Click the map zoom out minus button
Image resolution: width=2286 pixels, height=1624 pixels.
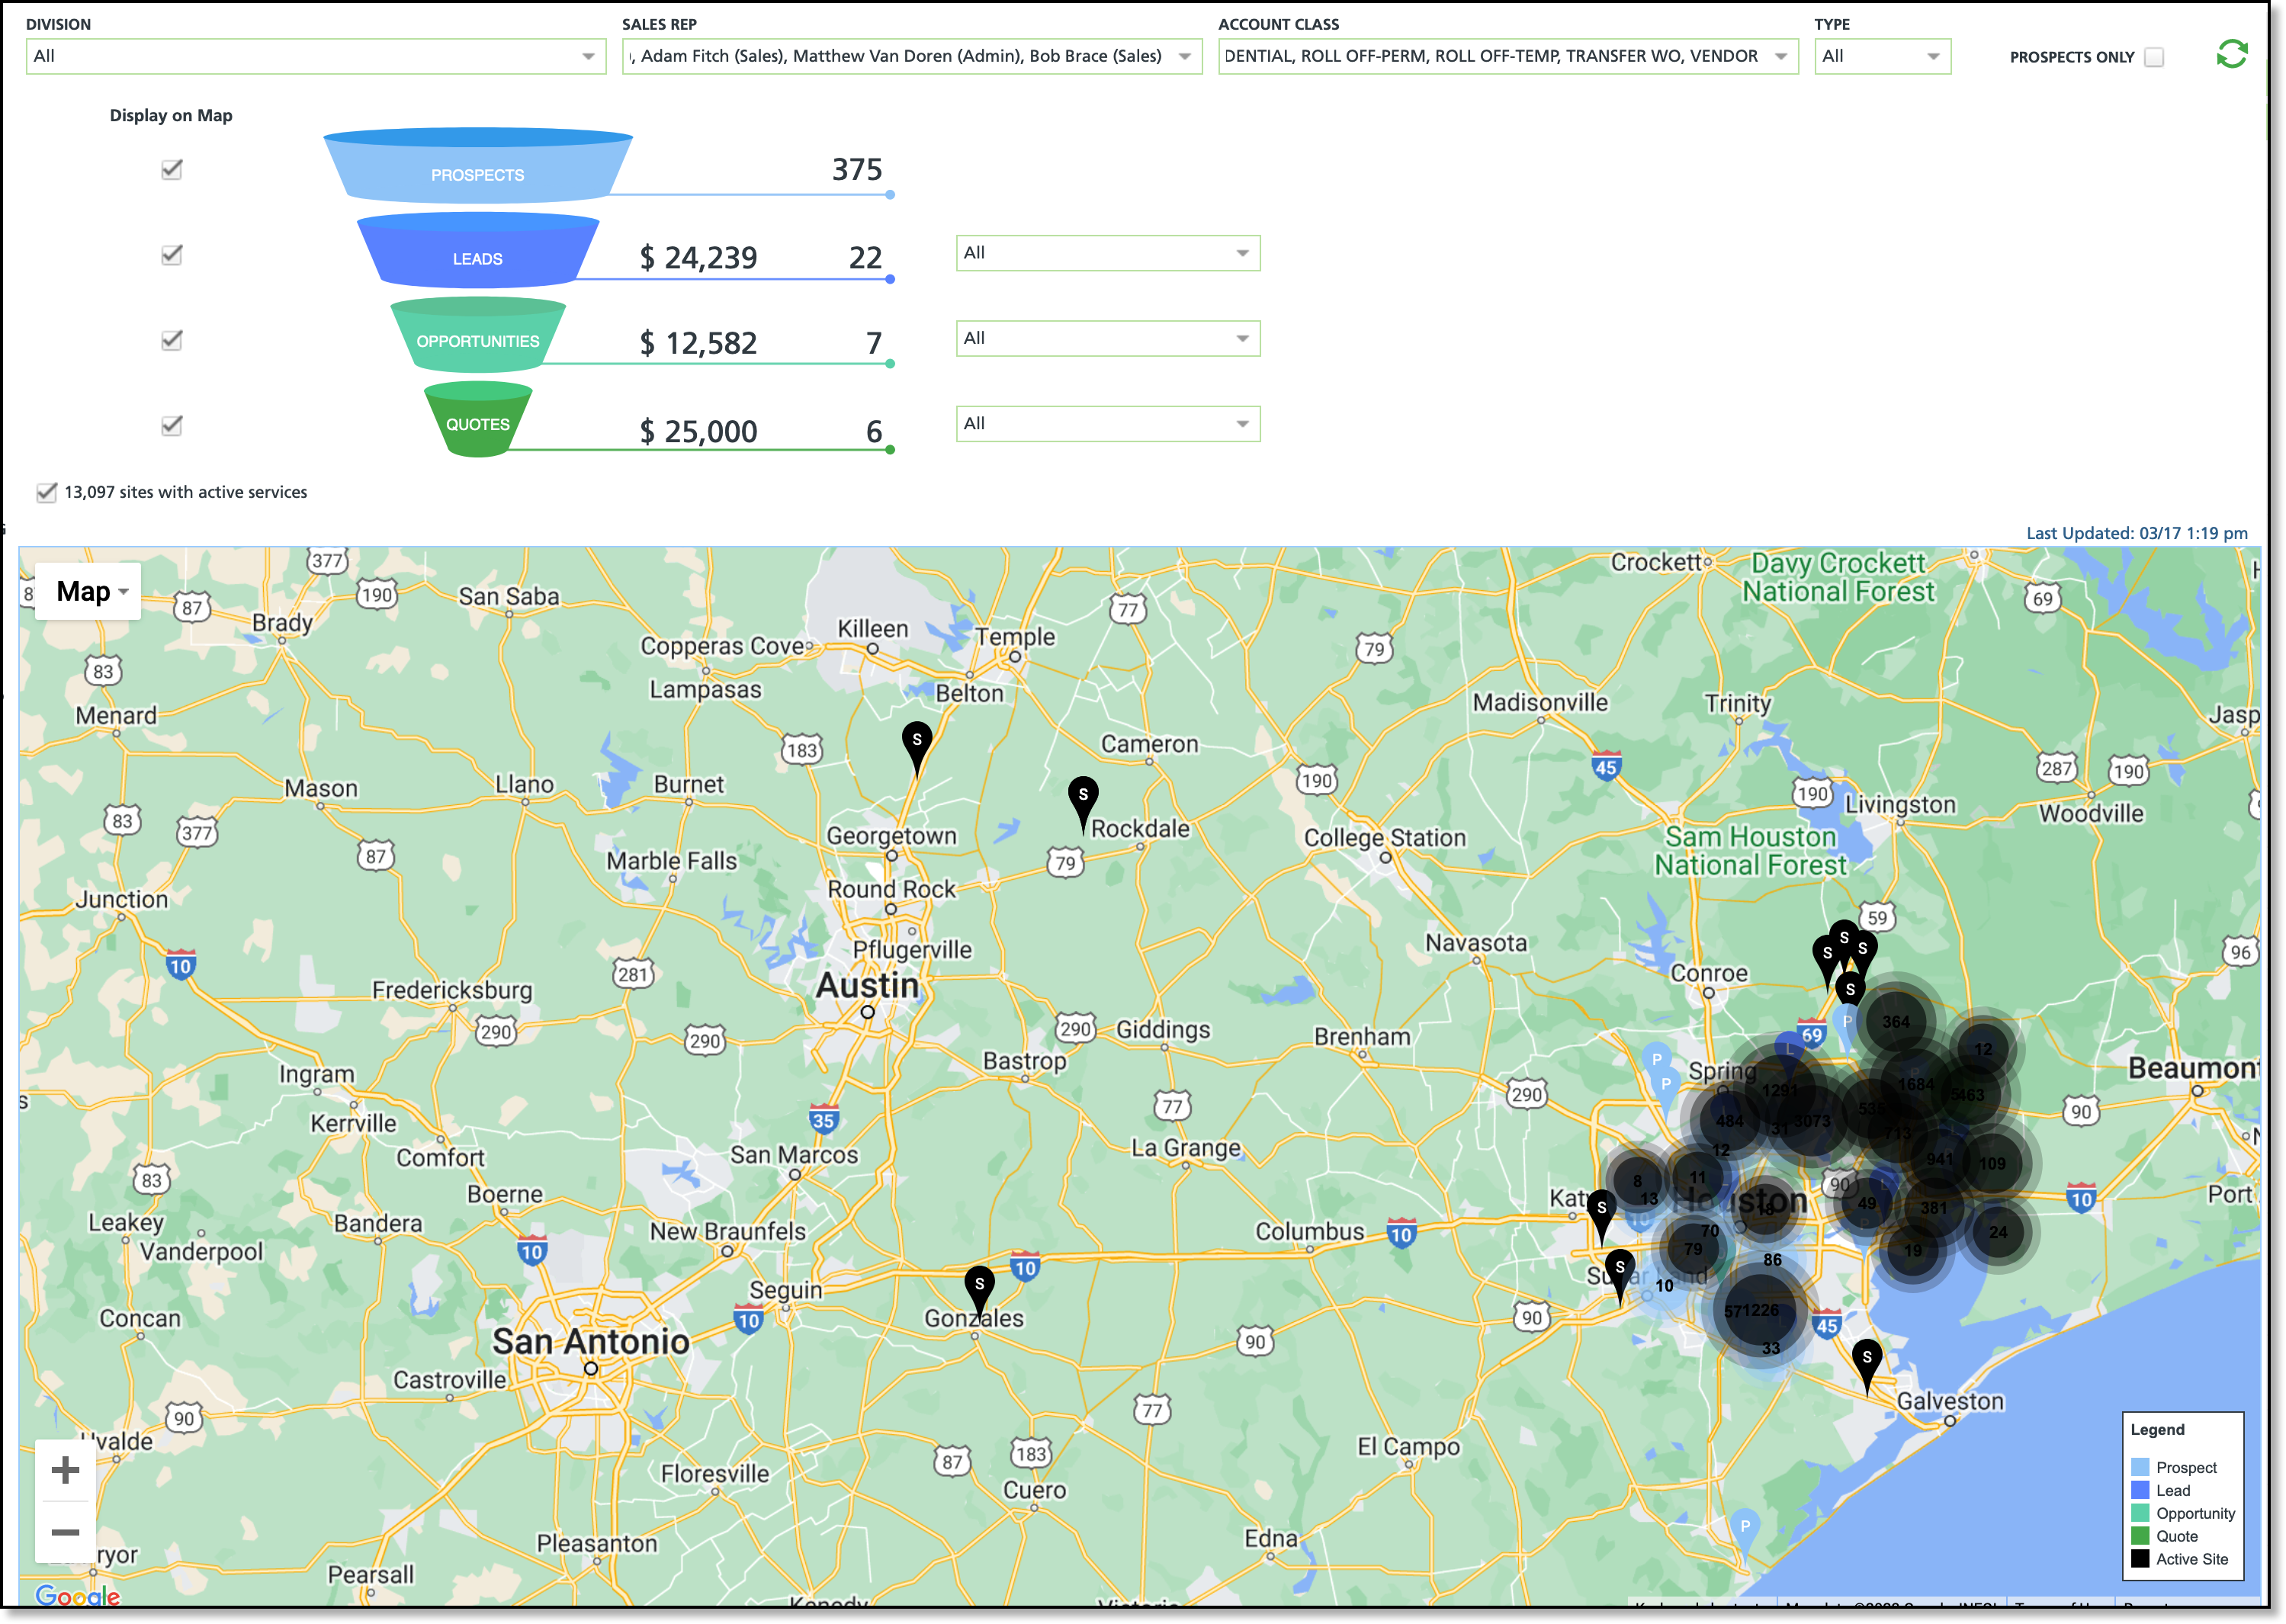point(65,1532)
